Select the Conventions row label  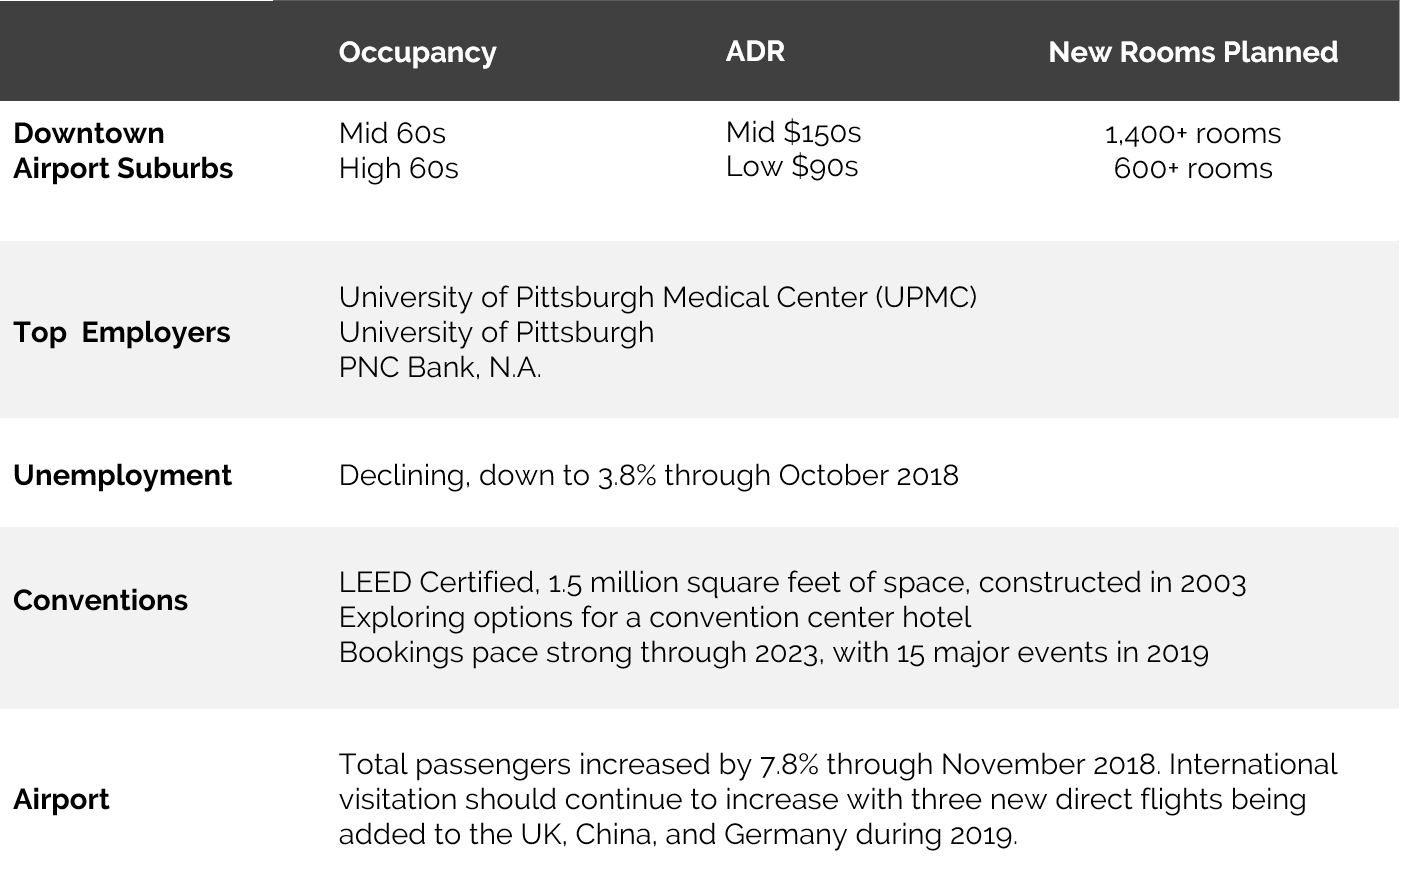(100, 600)
